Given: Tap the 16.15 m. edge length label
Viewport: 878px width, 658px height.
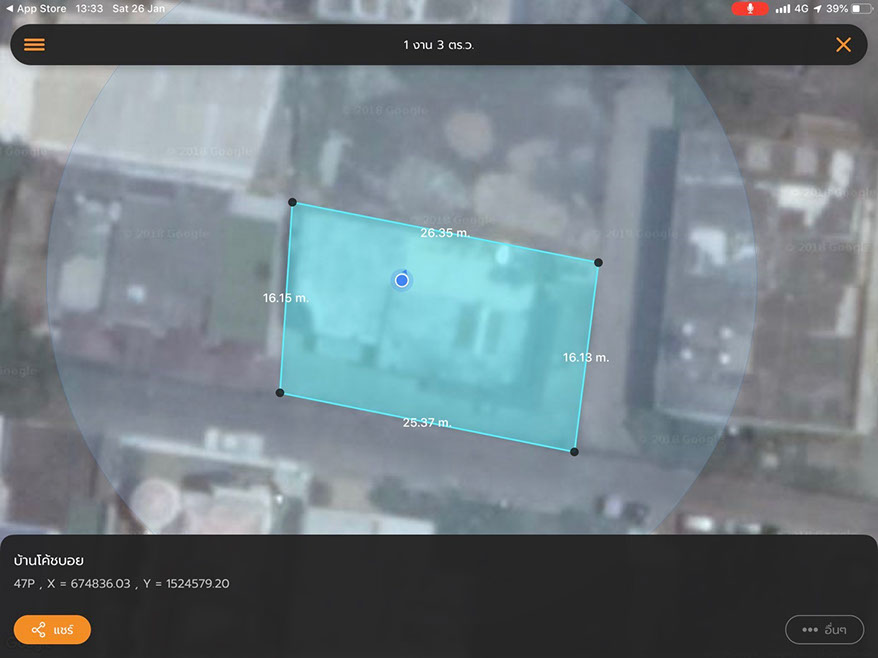Looking at the screenshot, I should tap(286, 298).
